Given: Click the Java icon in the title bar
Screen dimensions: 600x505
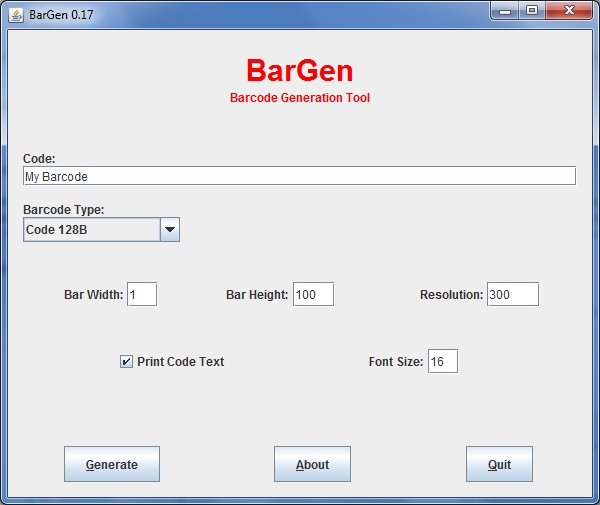Looking at the screenshot, I should 14,12.
